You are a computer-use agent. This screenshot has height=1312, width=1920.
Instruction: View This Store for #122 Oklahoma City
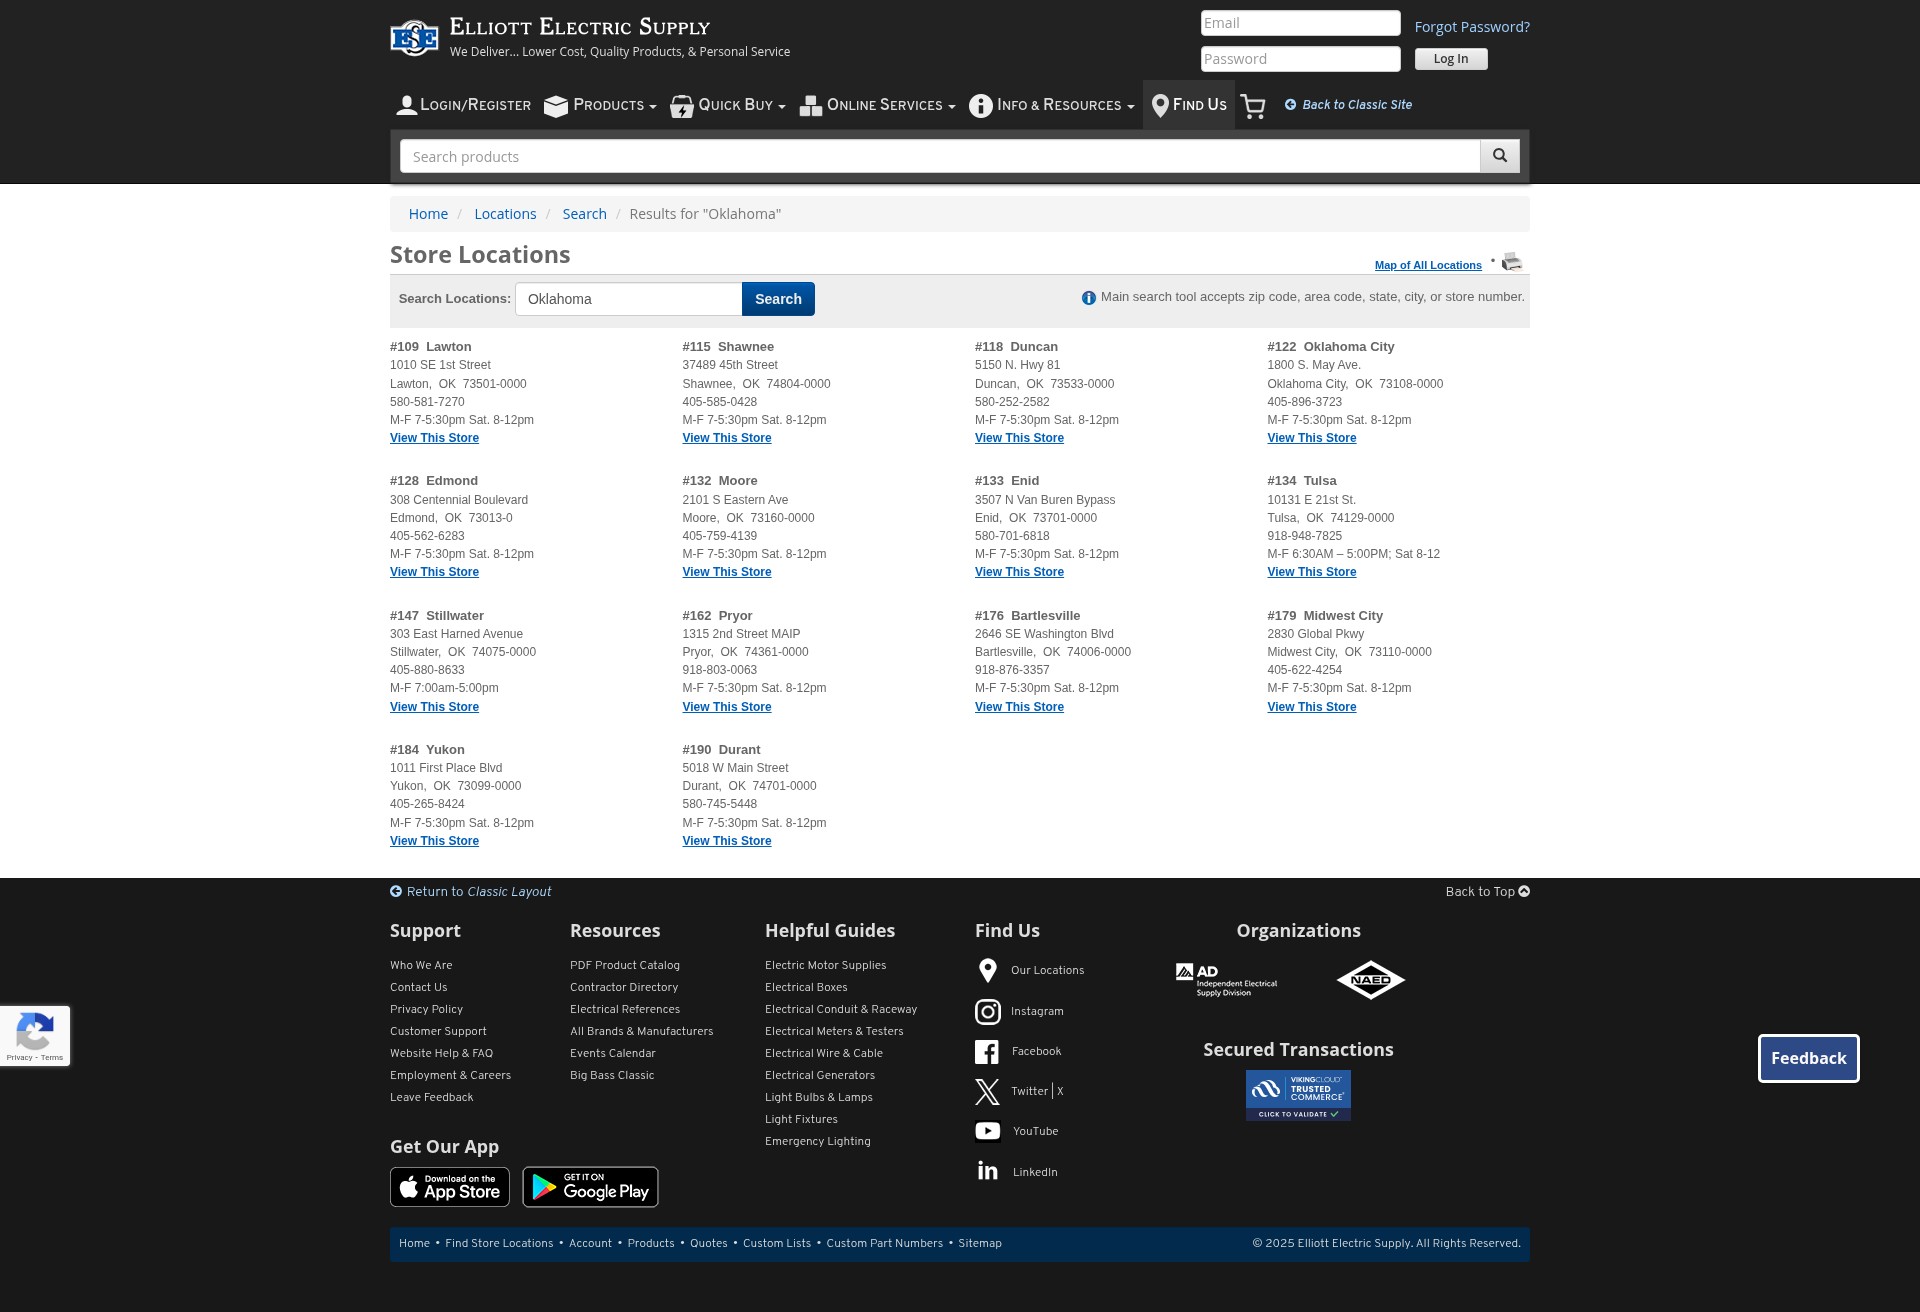(1312, 438)
